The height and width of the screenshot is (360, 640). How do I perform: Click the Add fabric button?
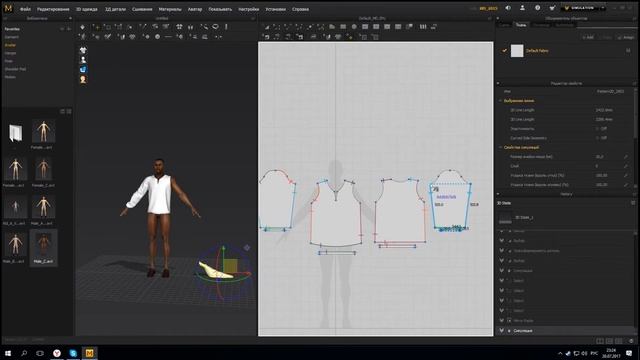coord(588,37)
